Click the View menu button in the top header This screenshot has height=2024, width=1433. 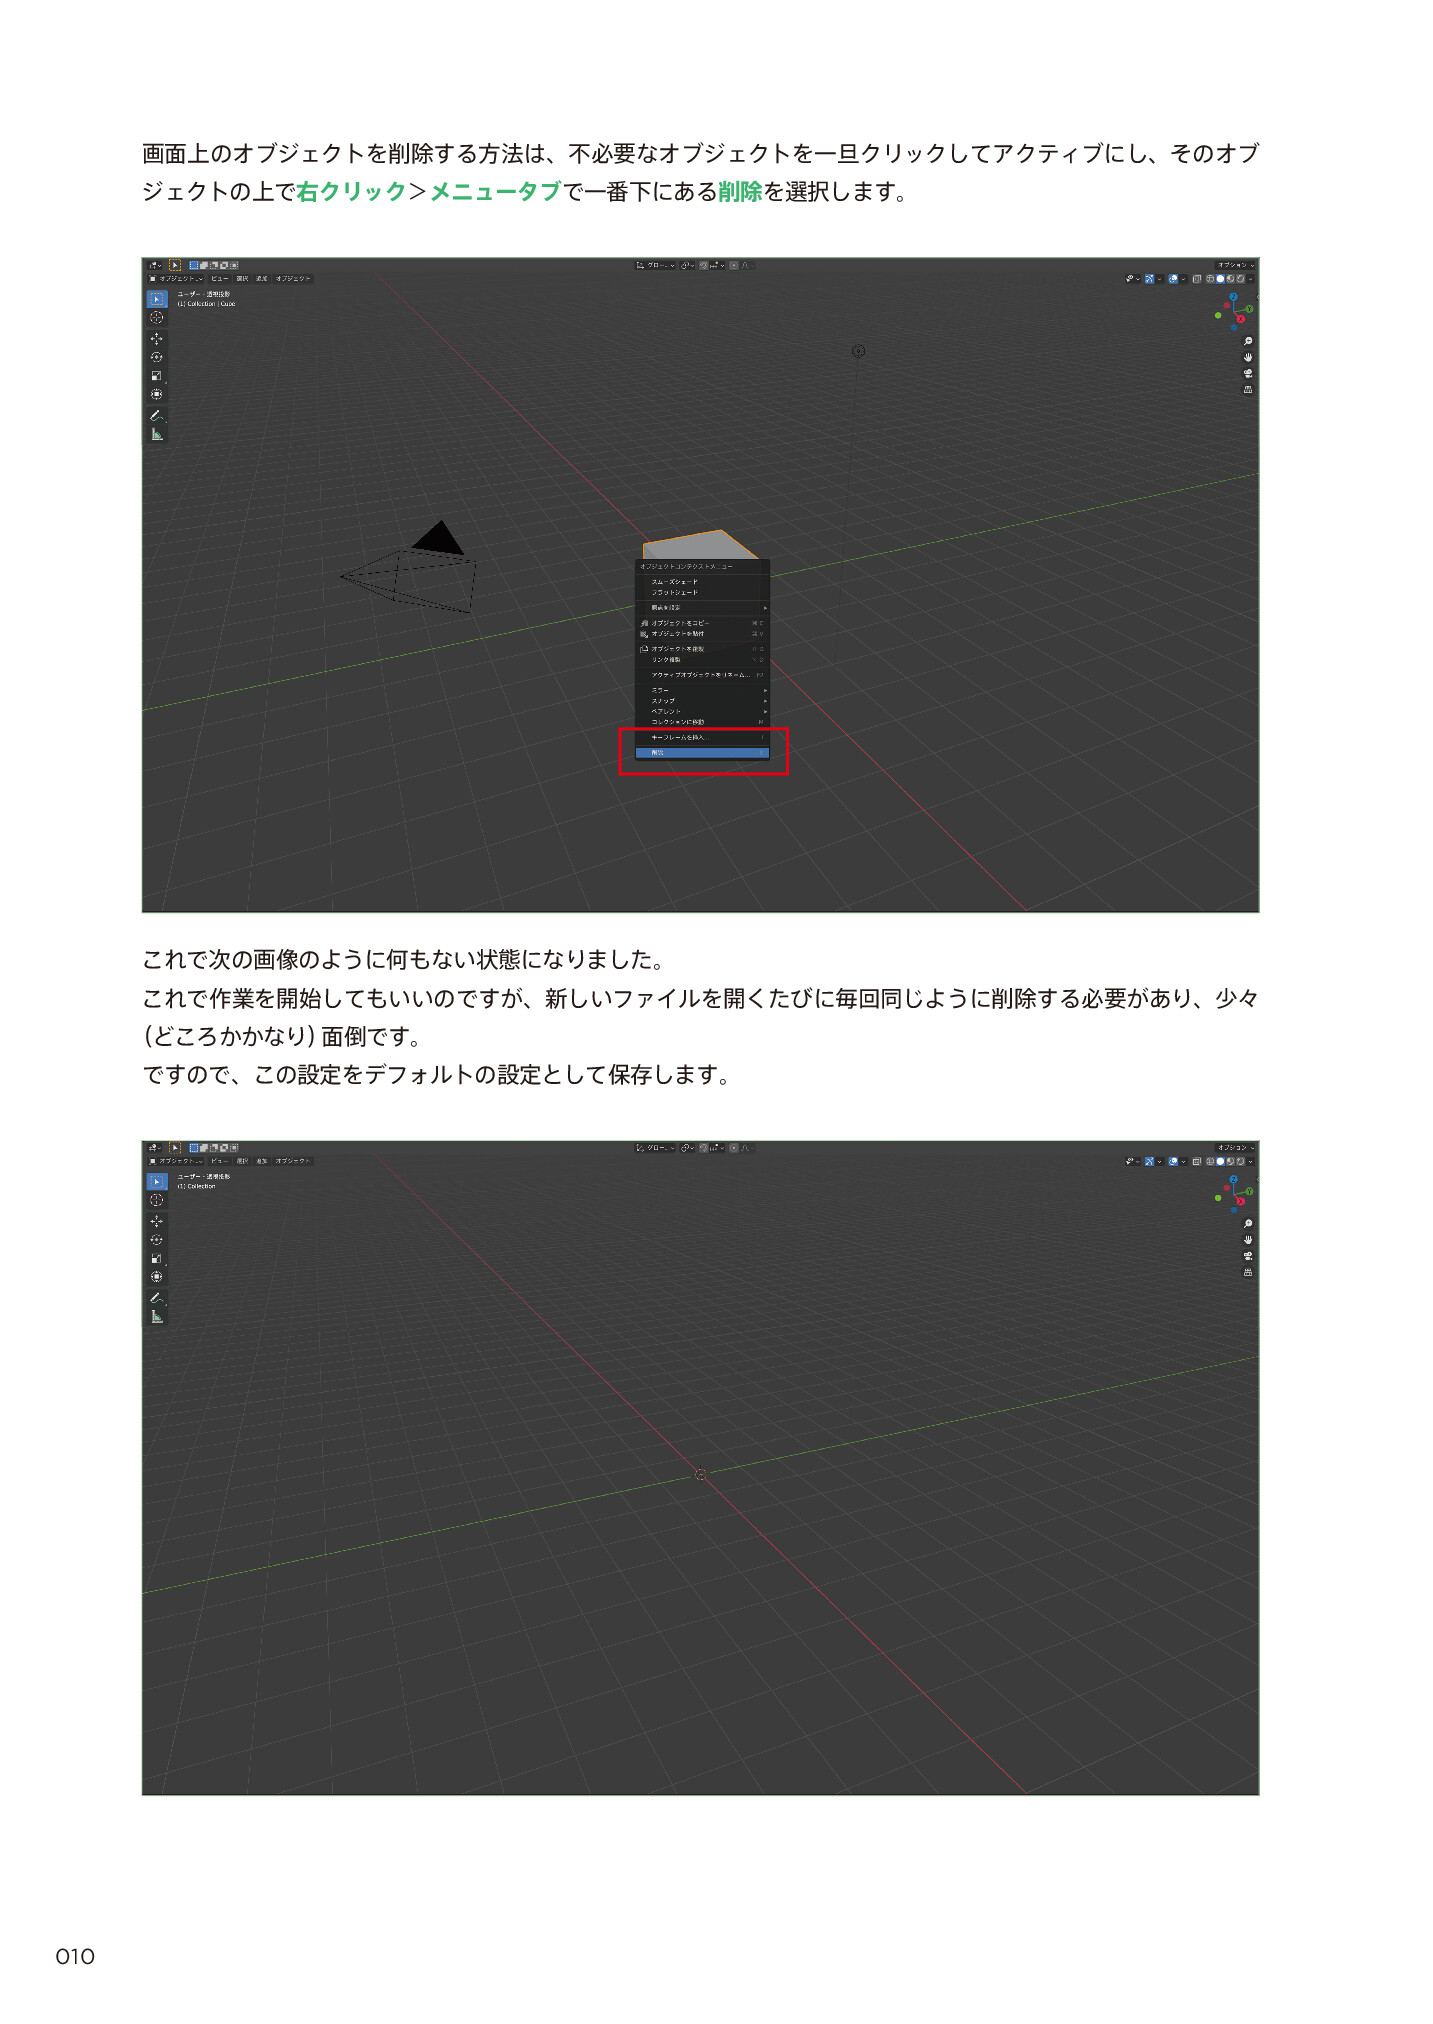(x=219, y=279)
